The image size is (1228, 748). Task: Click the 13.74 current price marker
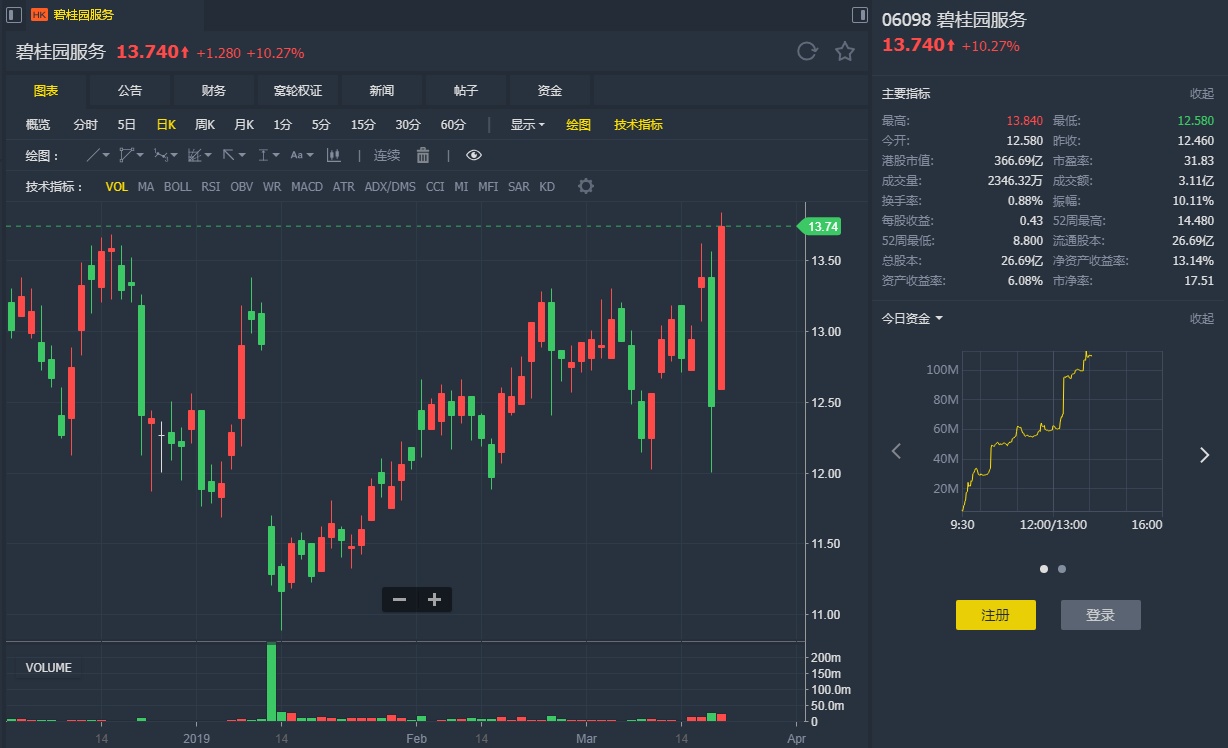819,227
